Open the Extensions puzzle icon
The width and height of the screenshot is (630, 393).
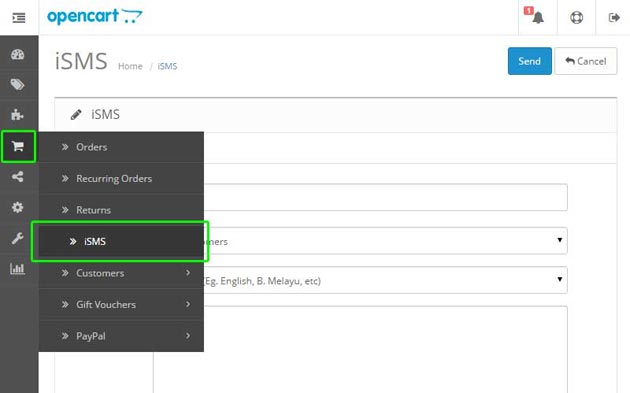click(18, 115)
